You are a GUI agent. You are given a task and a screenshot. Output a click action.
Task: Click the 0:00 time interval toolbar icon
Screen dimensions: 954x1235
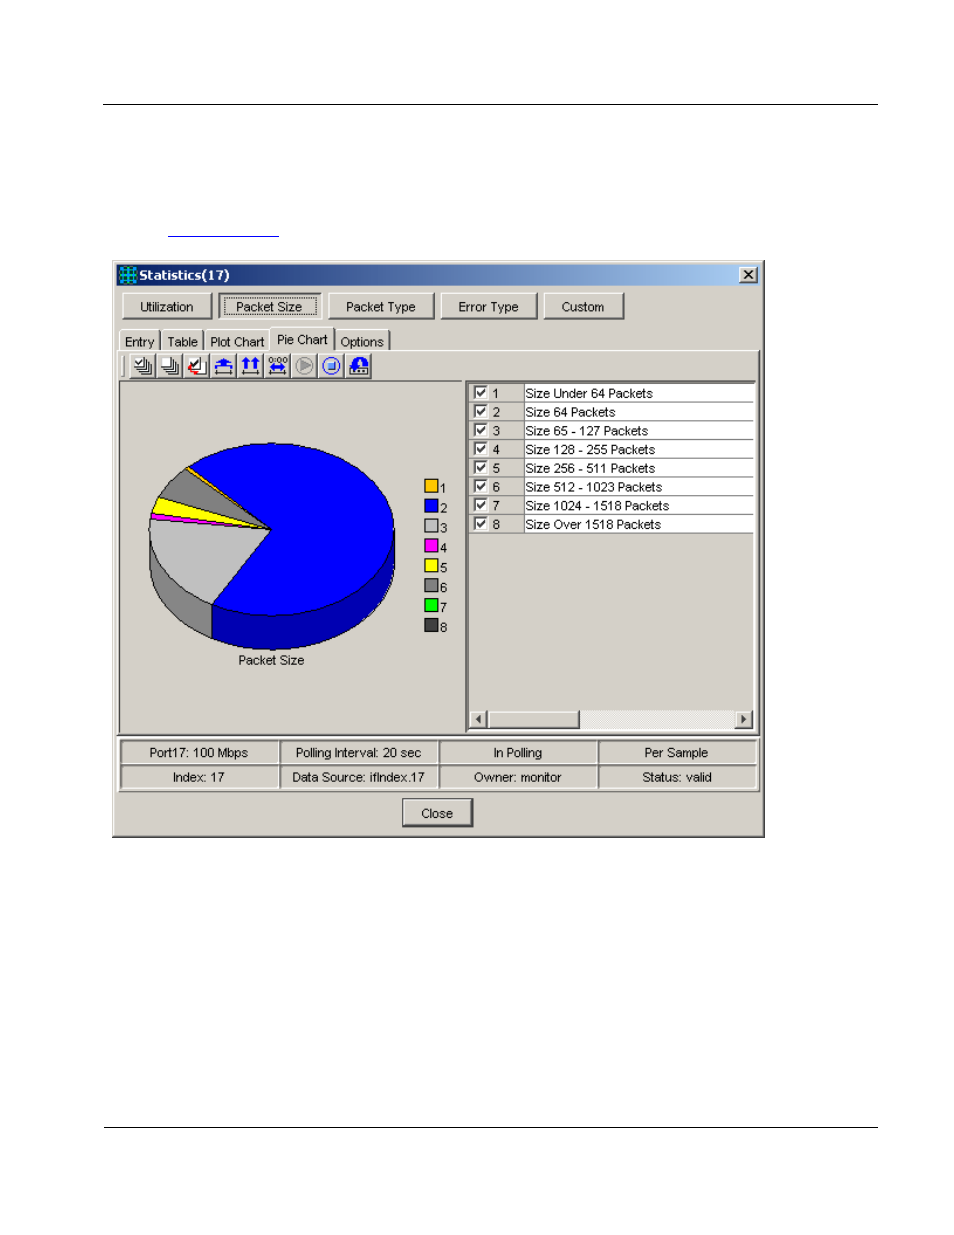pyautogui.click(x=278, y=366)
